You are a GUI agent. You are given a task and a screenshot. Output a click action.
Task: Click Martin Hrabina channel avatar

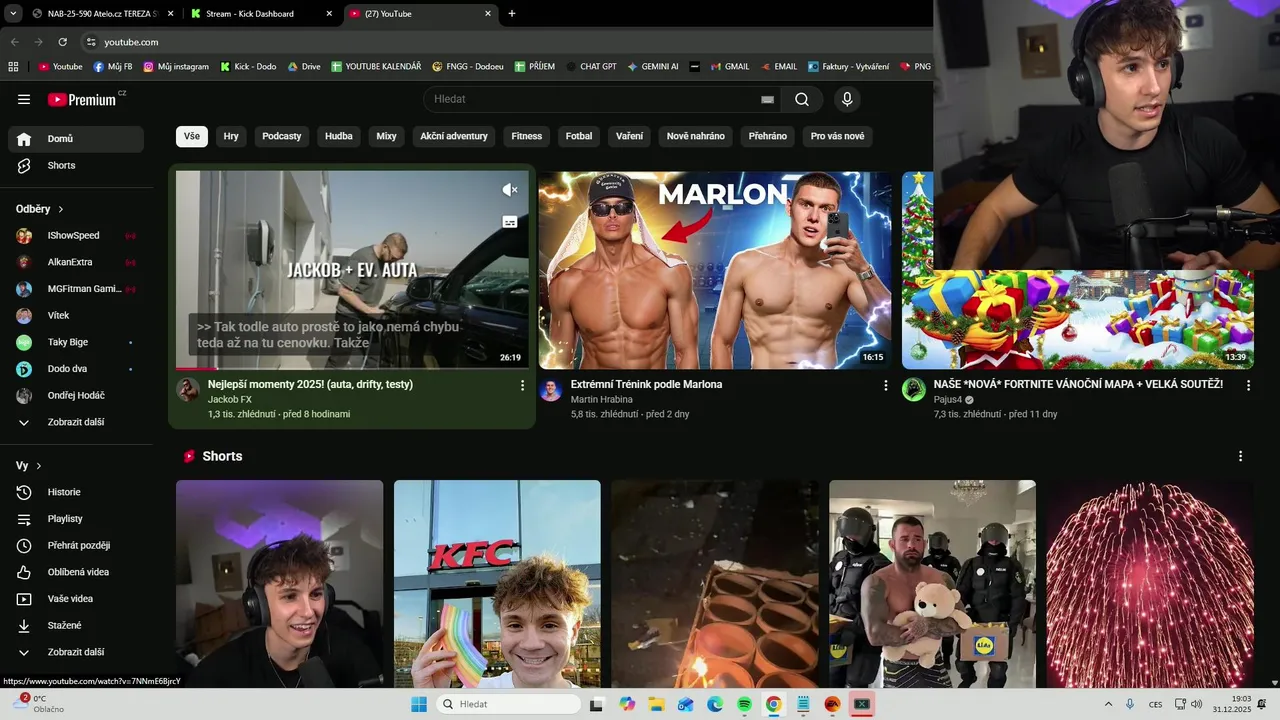tap(551, 390)
